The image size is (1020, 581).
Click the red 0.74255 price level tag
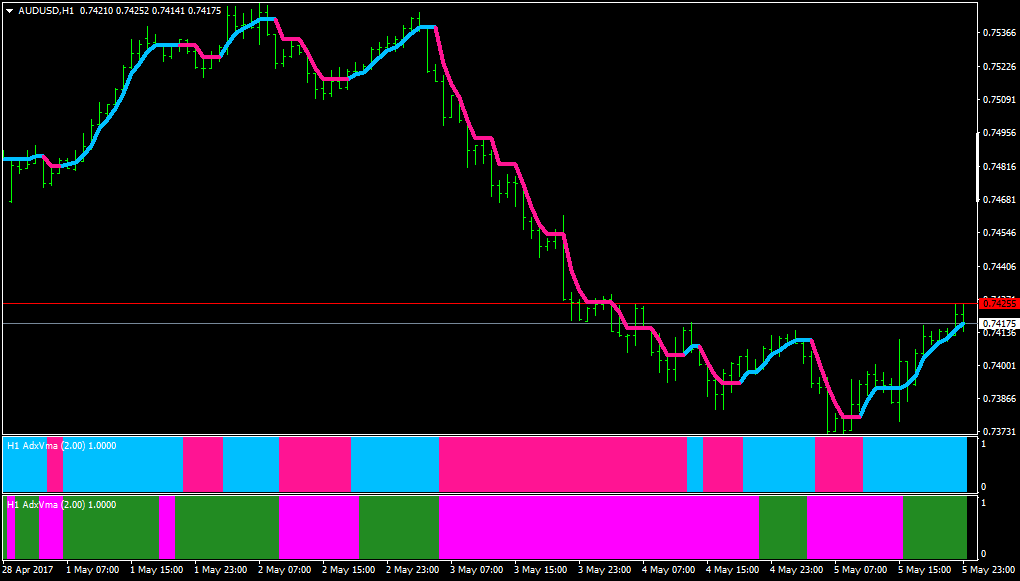point(999,303)
